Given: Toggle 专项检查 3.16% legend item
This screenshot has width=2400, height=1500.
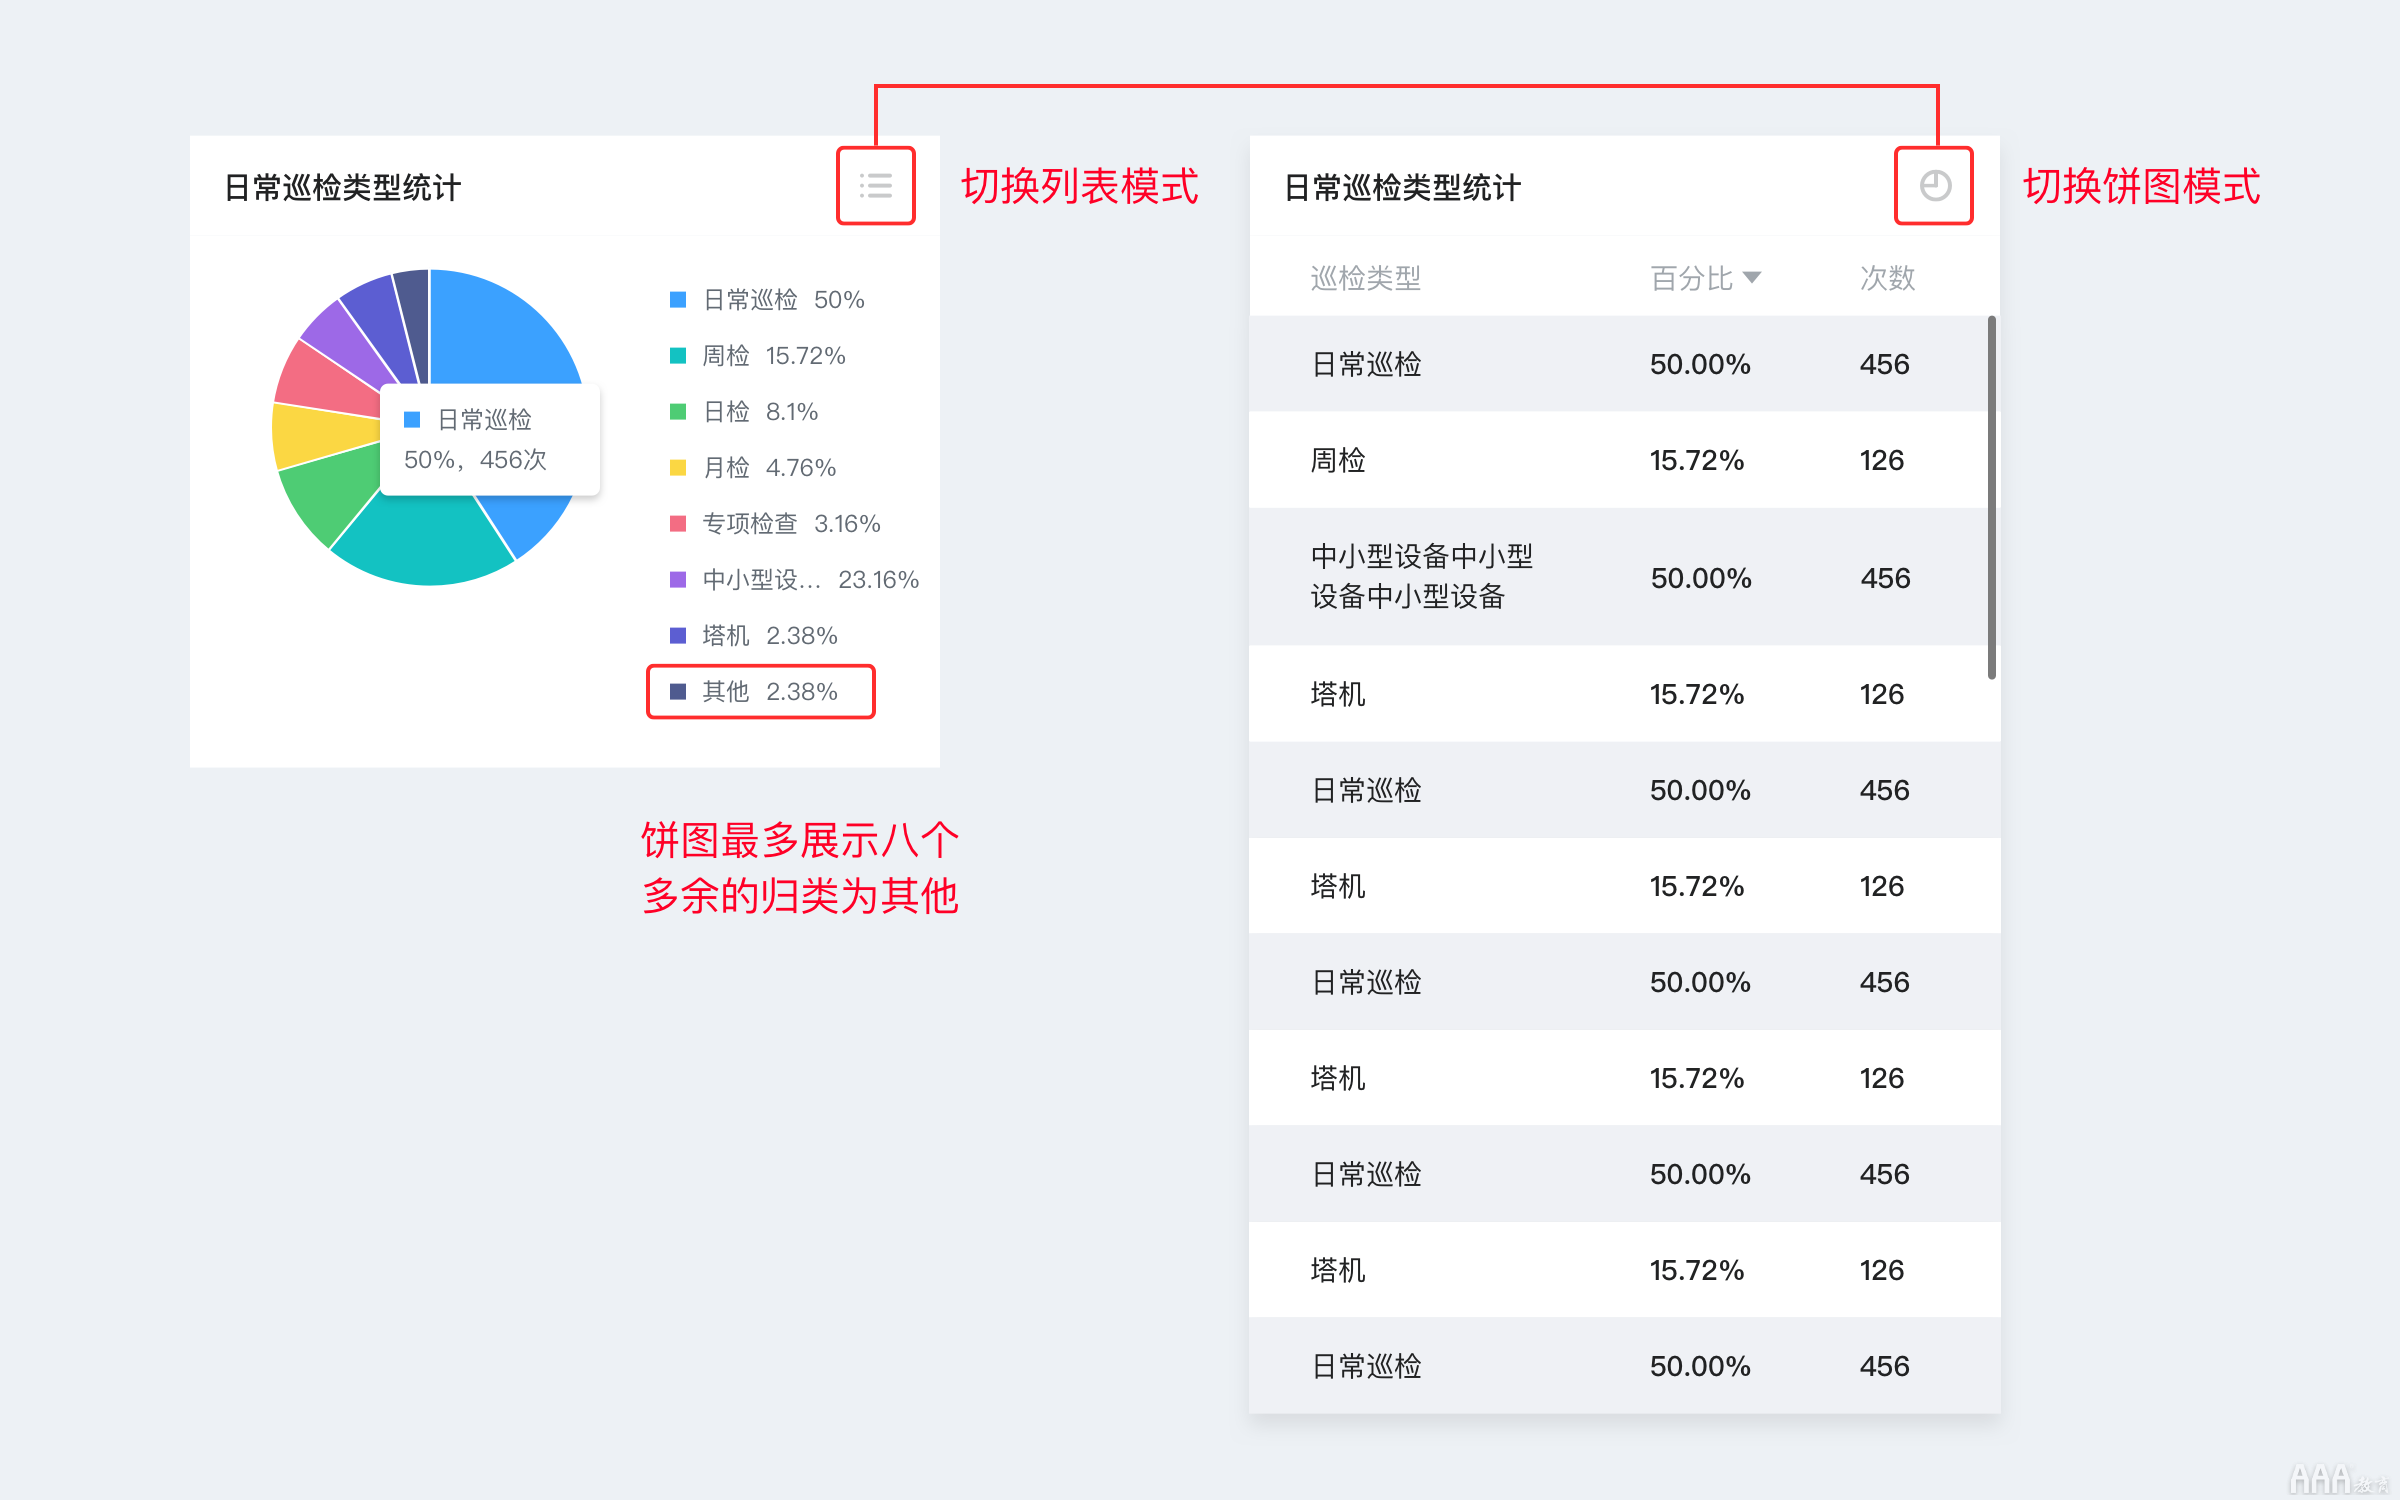Looking at the screenshot, I should 775,524.
